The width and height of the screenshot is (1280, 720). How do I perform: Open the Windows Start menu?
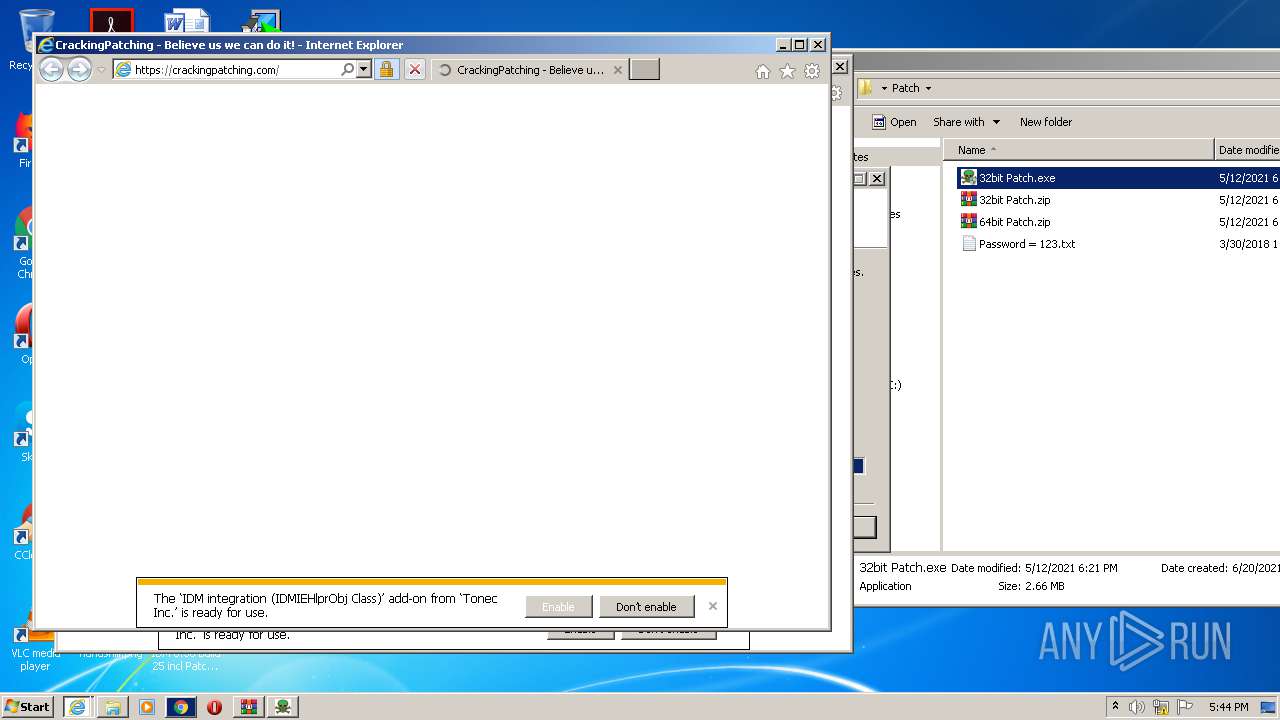point(28,706)
